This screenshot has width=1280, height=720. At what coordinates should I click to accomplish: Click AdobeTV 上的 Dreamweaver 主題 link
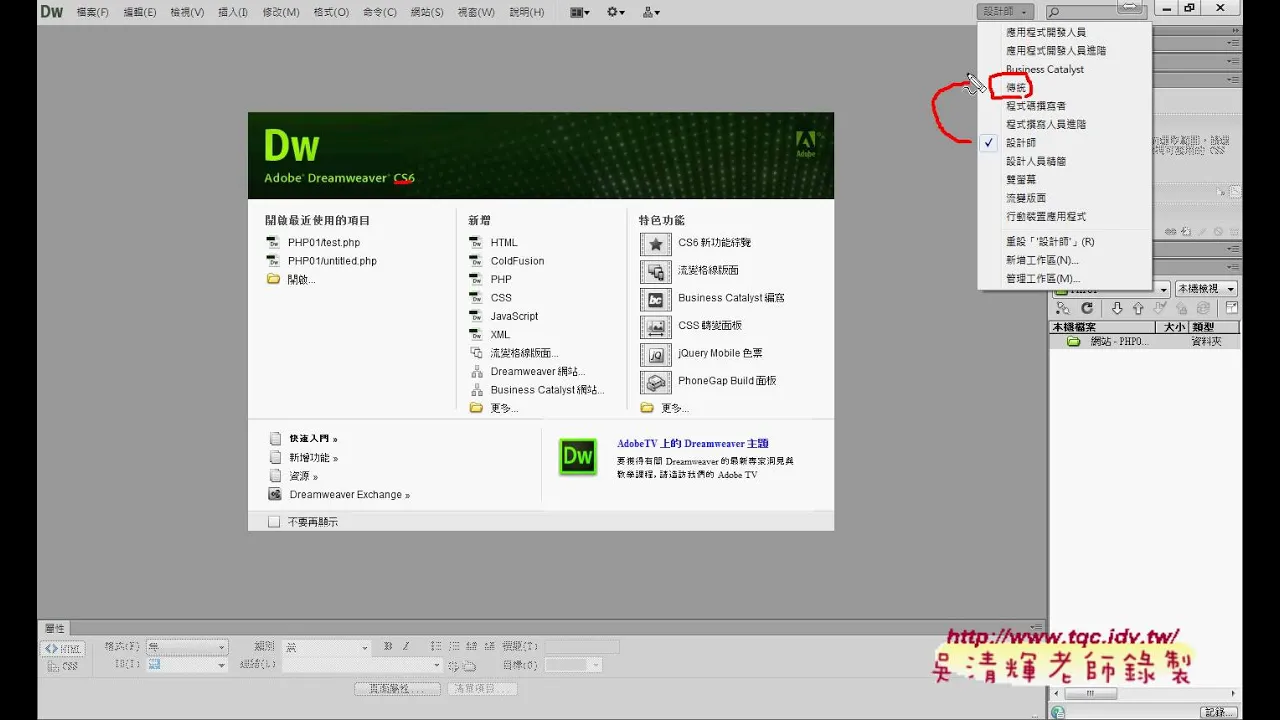click(693, 444)
